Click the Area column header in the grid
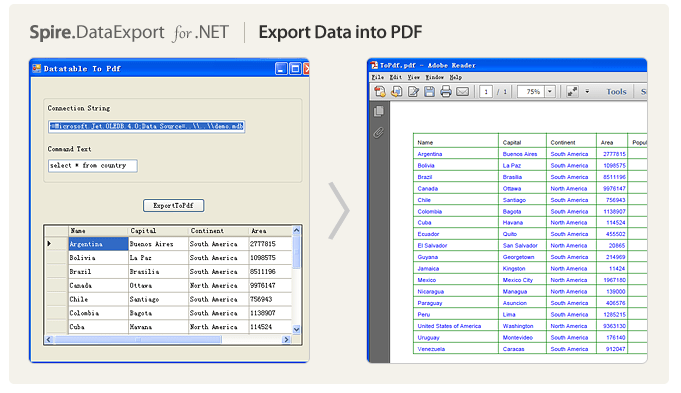 pyautogui.click(x=270, y=231)
